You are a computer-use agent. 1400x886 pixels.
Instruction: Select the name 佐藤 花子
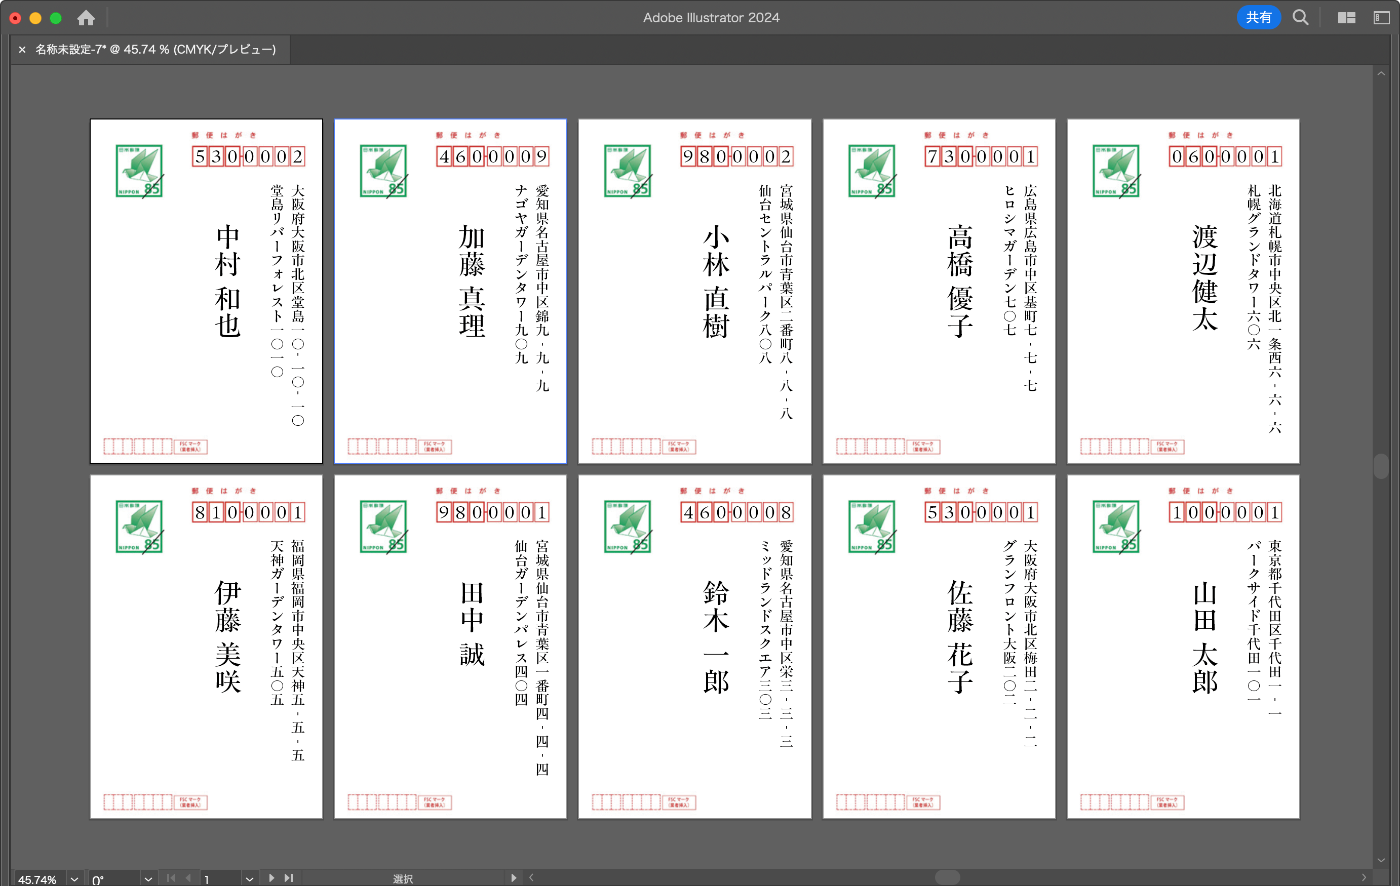click(x=960, y=635)
